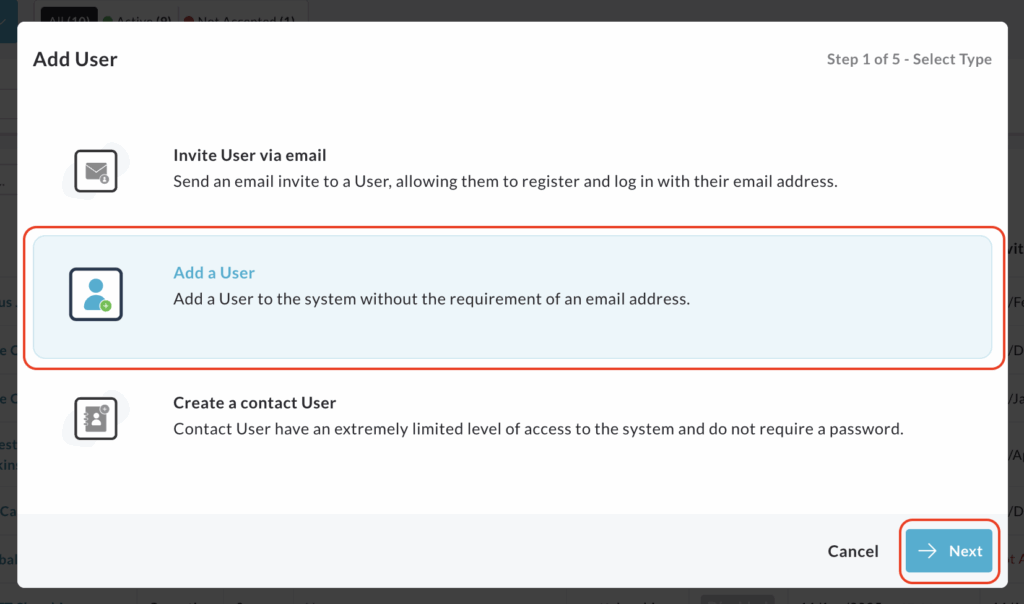
Task: Click the 'Add User' dialog title
Action: click(75, 59)
